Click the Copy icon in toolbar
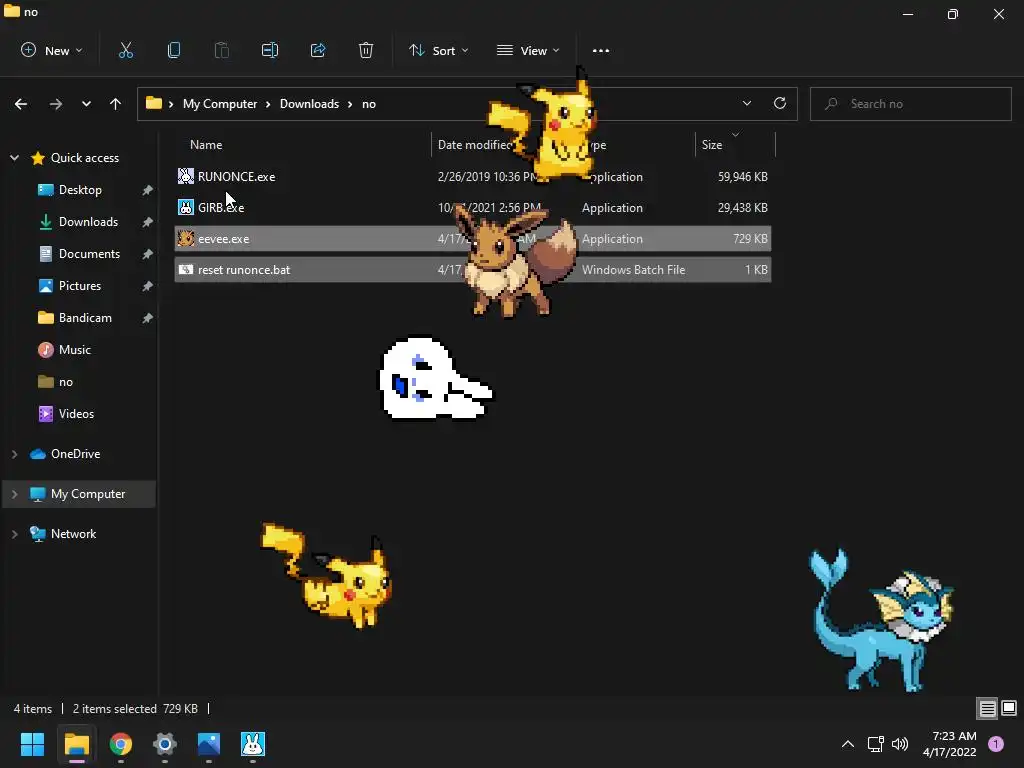Image resolution: width=1024 pixels, height=768 pixels. pyautogui.click(x=174, y=50)
